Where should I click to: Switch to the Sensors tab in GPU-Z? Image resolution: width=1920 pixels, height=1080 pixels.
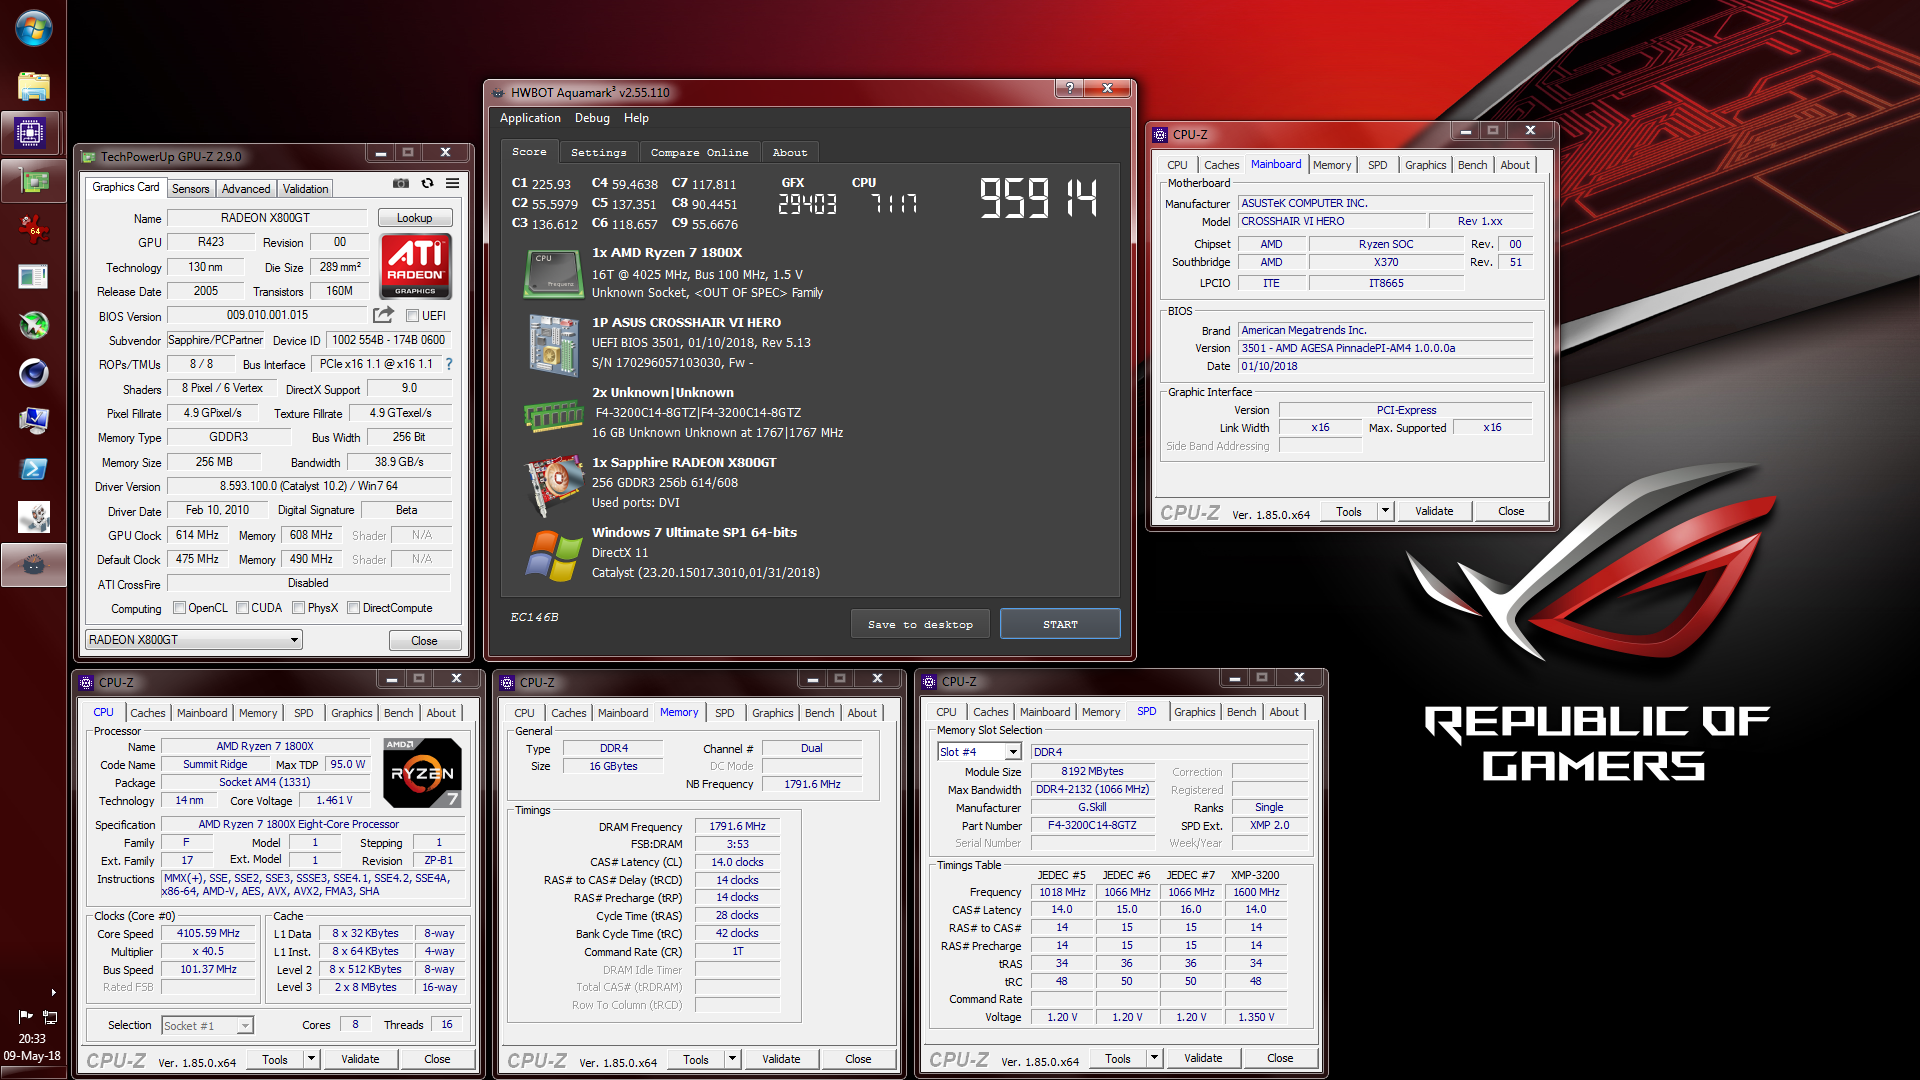click(190, 189)
